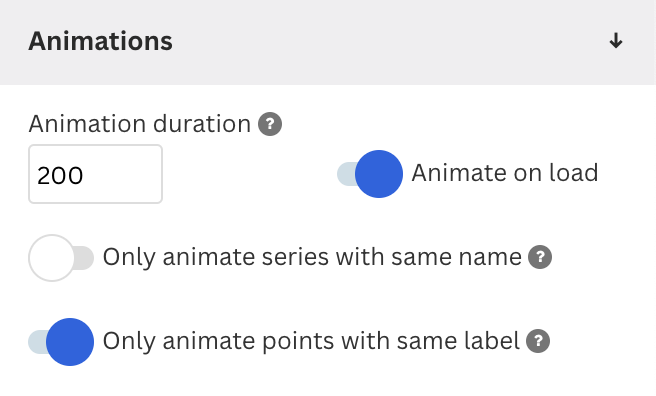Image resolution: width=656 pixels, height=396 pixels.
Task: Turn off Only animate points with same label
Action: (61, 342)
